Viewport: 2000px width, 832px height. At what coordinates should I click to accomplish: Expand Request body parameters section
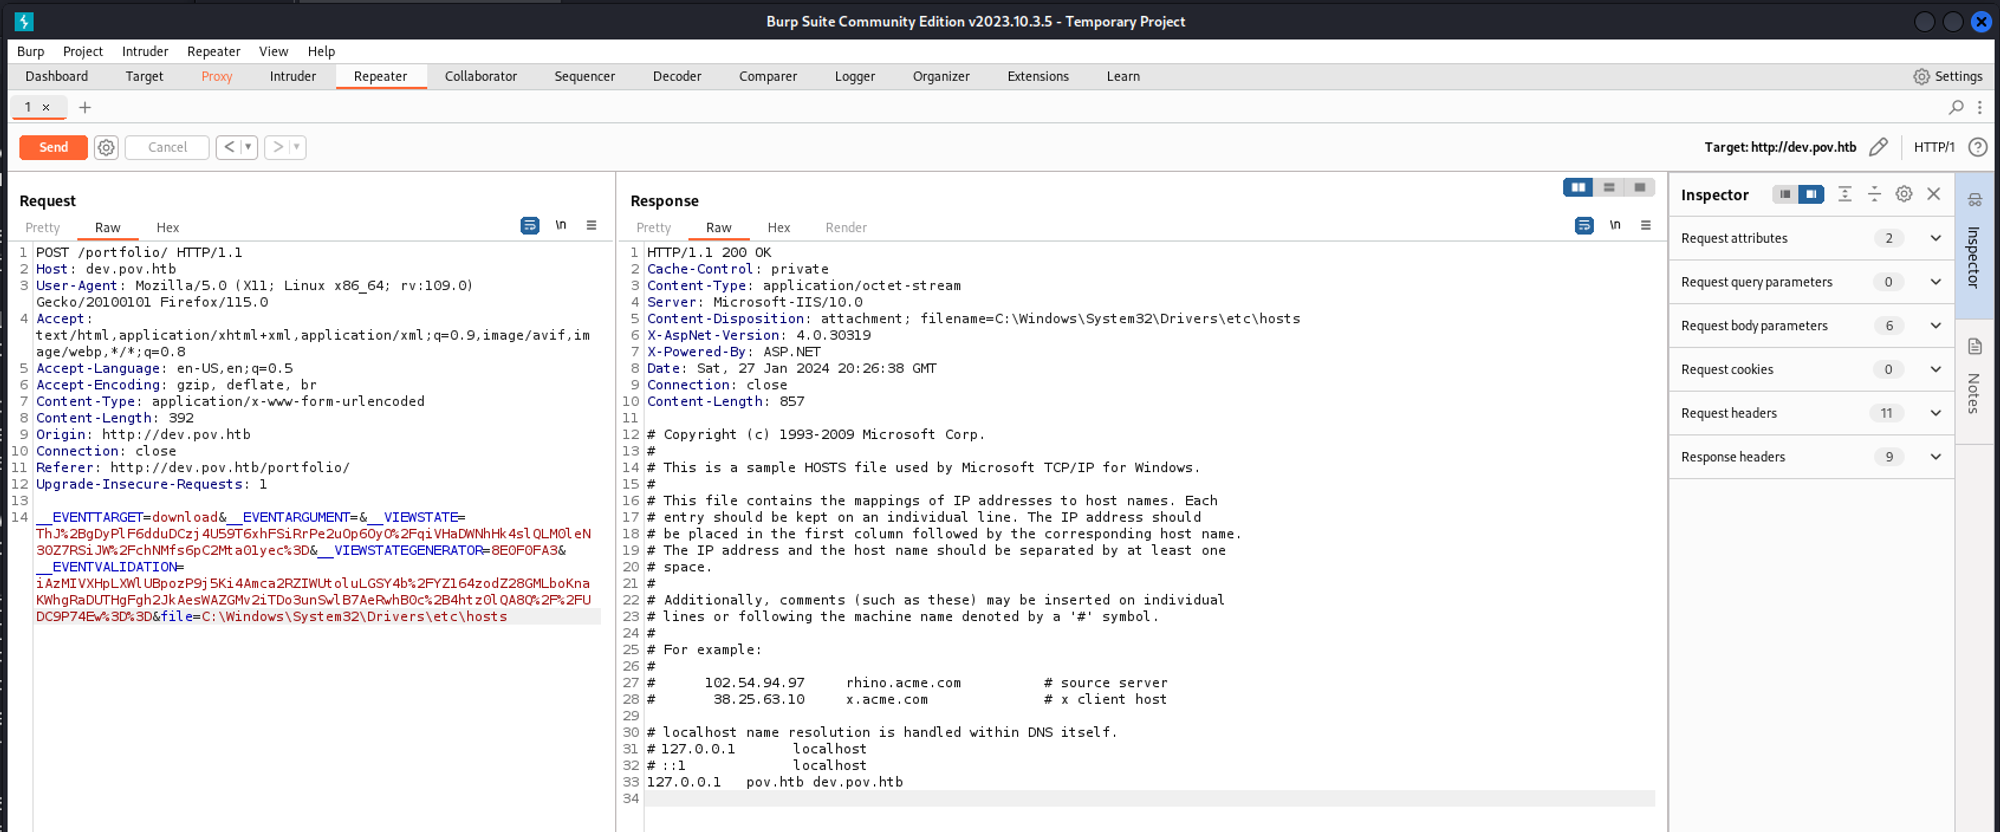(1935, 326)
